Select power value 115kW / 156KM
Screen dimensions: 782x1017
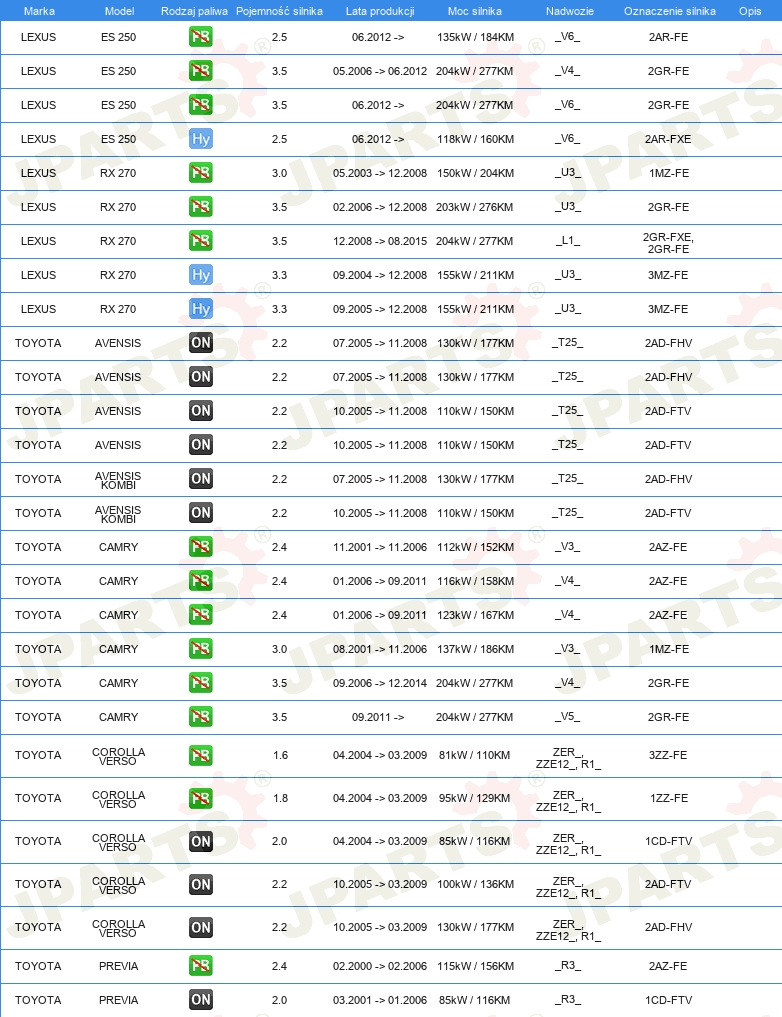tap(475, 966)
